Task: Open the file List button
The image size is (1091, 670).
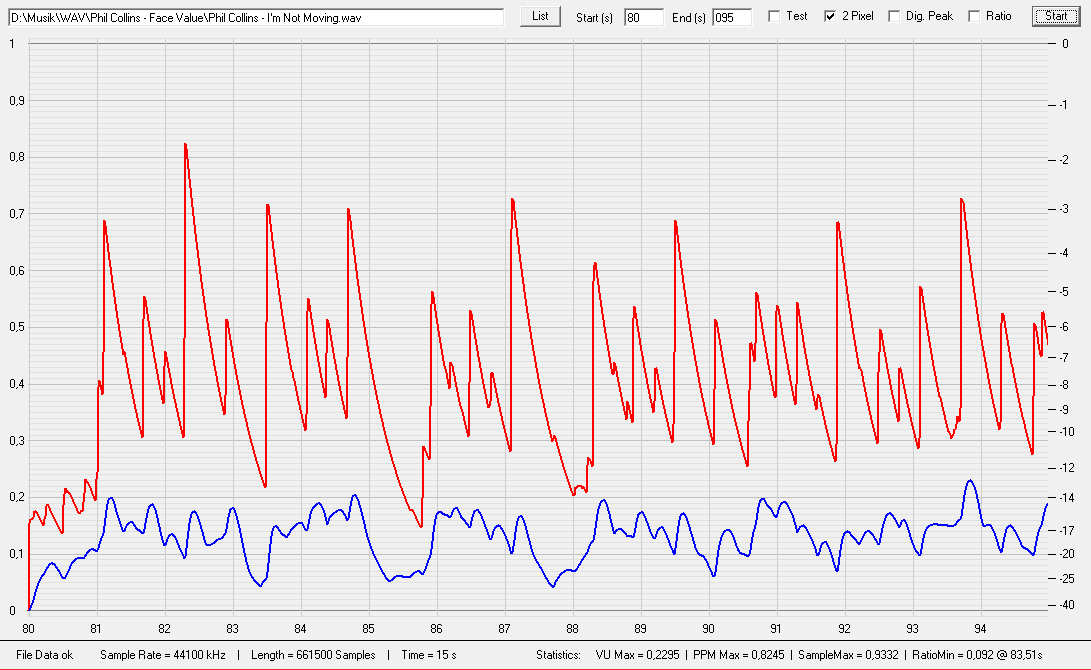Action: tap(540, 17)
